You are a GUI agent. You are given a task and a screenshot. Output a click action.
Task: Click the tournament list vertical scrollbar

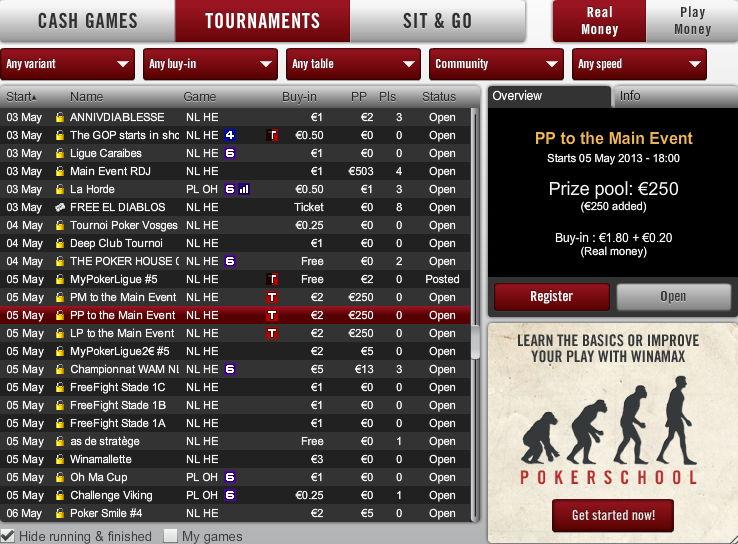475,314
